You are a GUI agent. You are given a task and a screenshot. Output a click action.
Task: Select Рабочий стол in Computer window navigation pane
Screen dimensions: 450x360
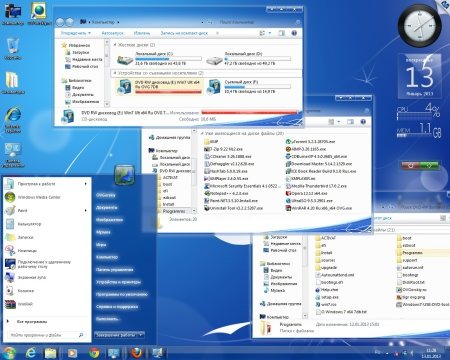(x=82, y=66)
